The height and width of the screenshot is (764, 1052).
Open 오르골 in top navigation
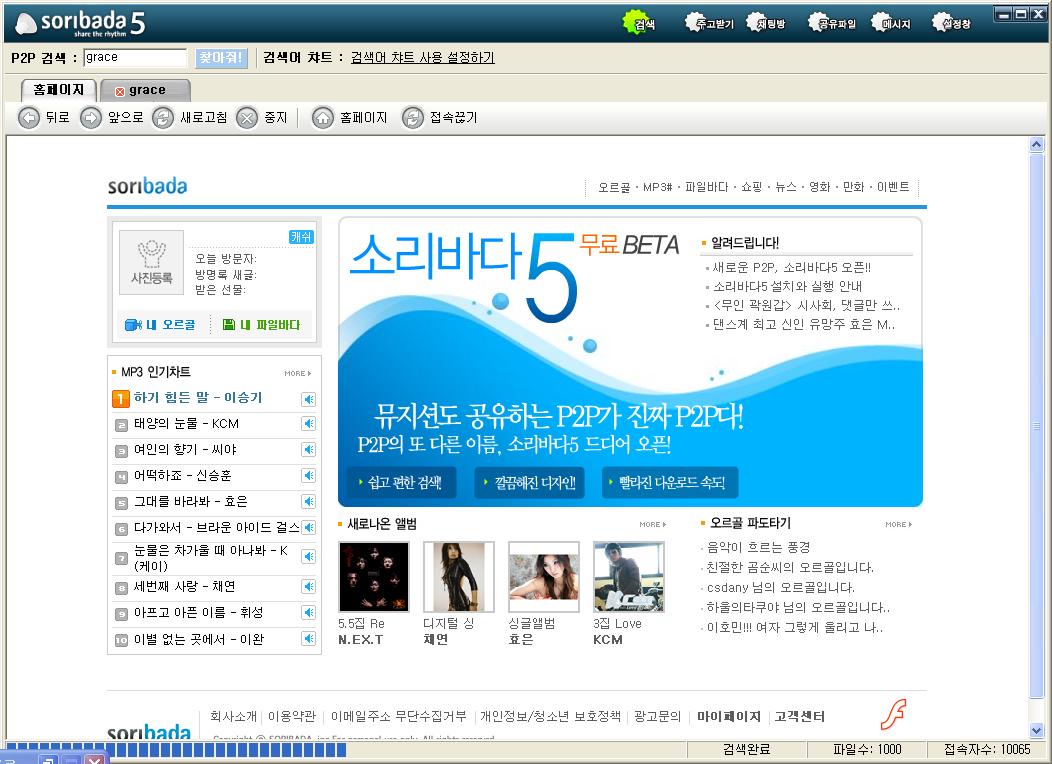click(614, 187)
